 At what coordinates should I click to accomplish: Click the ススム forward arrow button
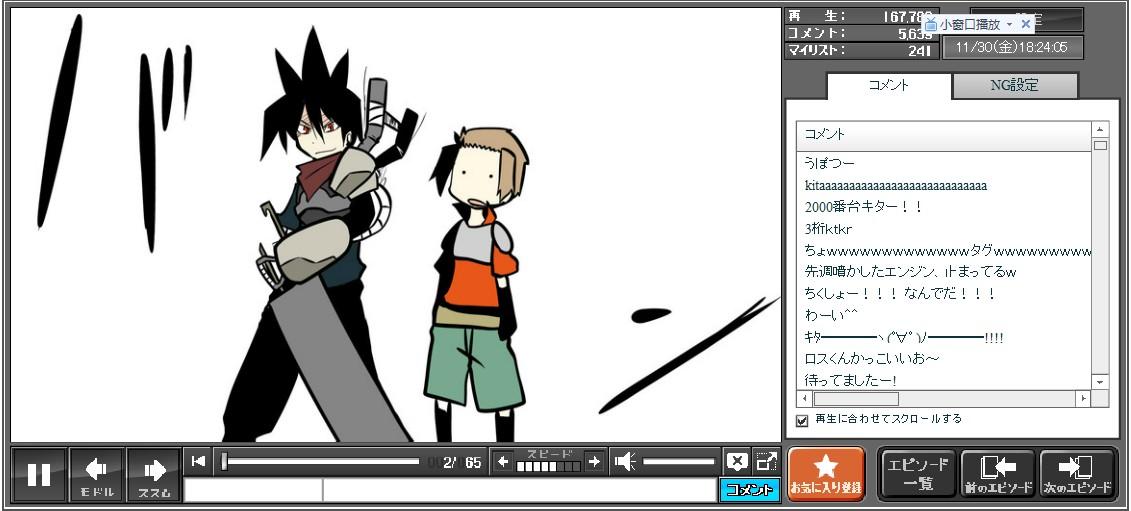click(154, 475)
